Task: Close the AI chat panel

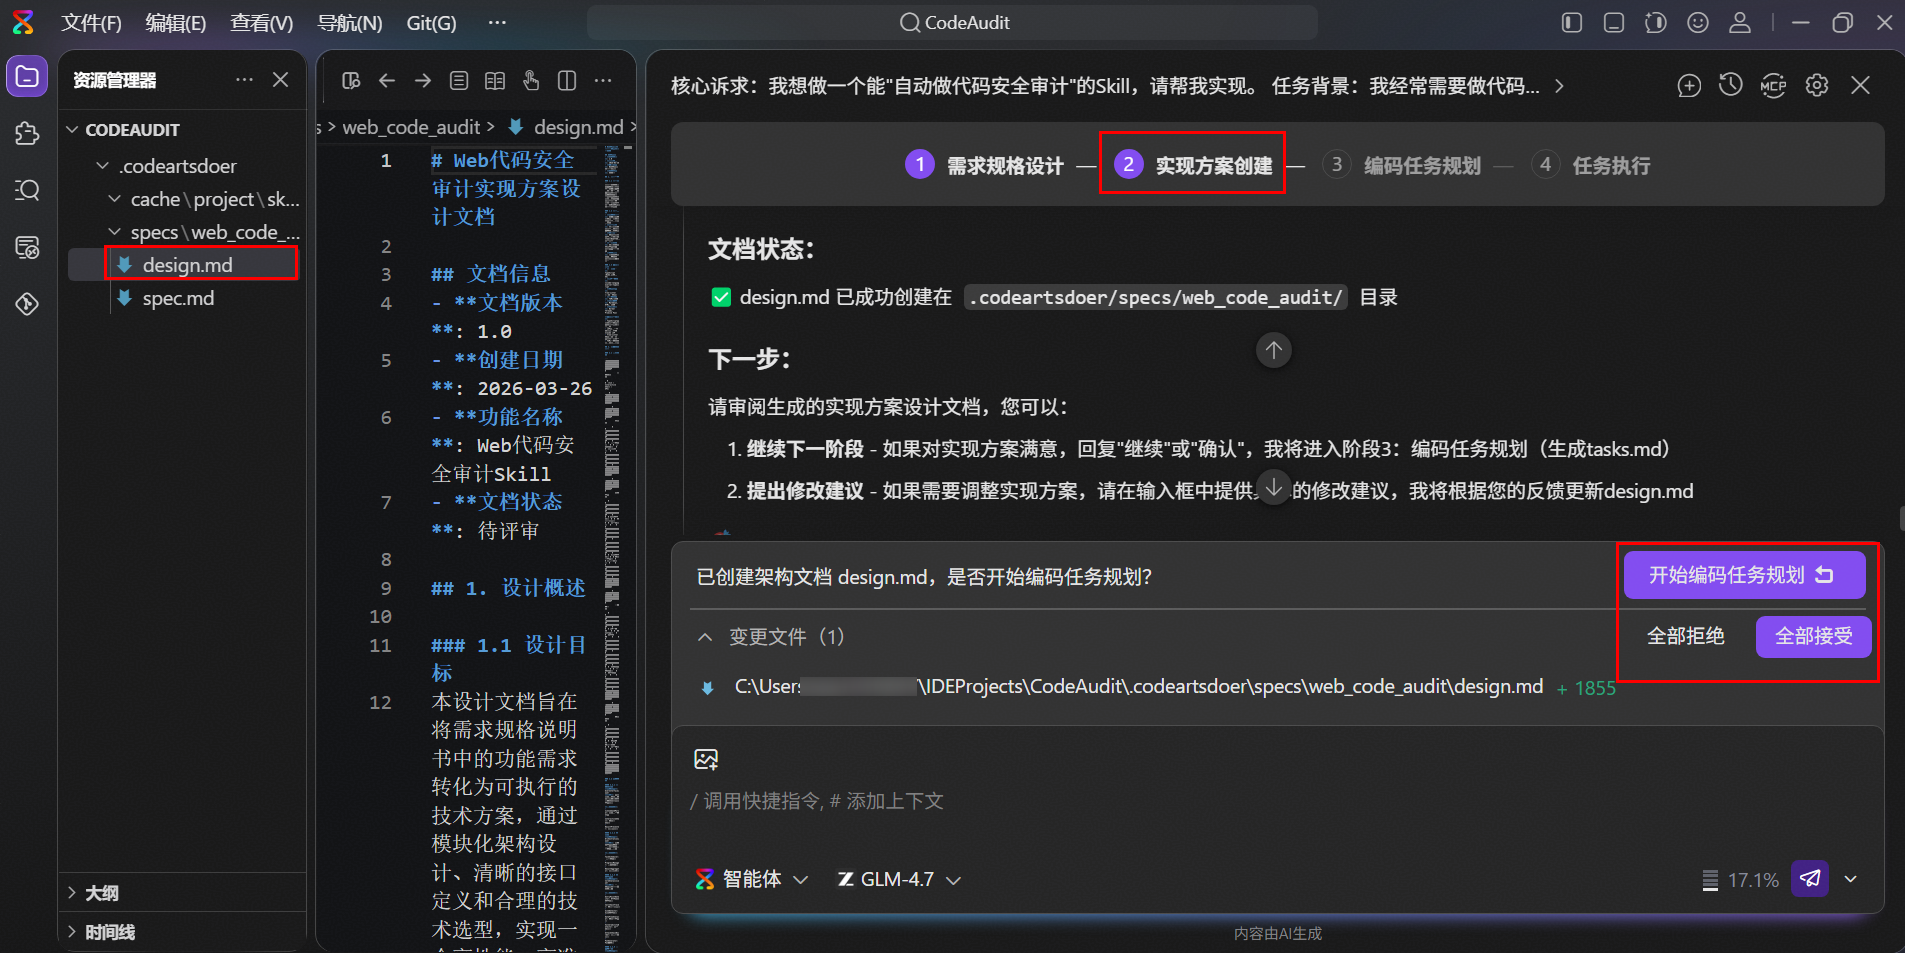Action: [1860, 86]
